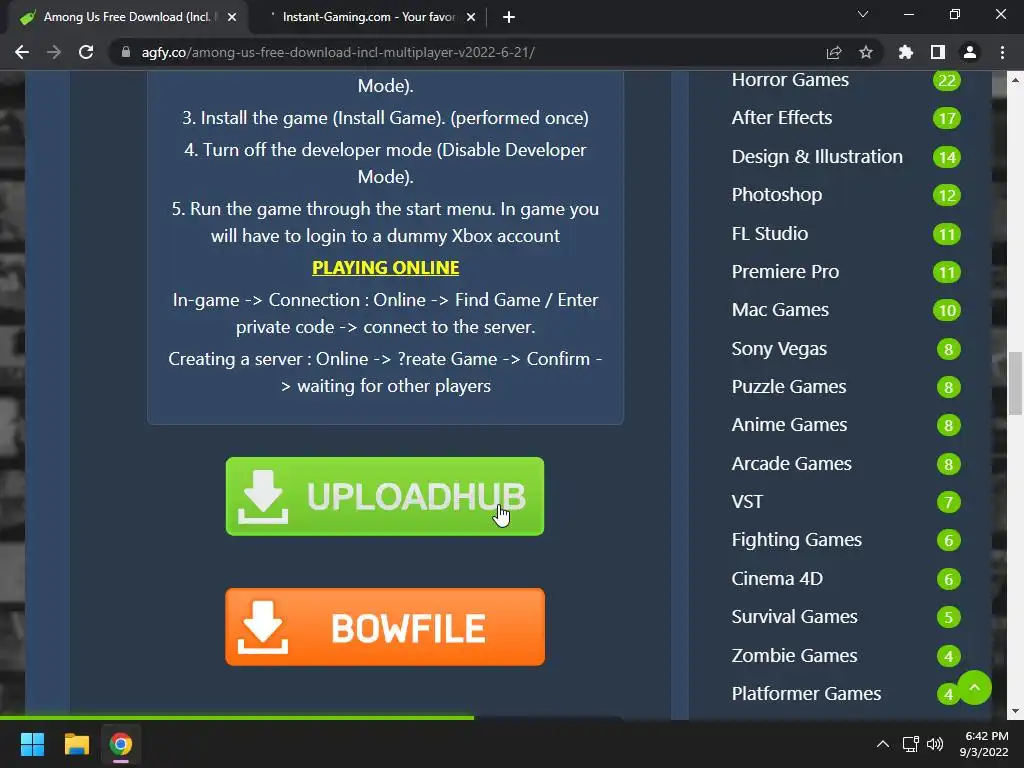Open the Fighting Games category

pos(796,540)
